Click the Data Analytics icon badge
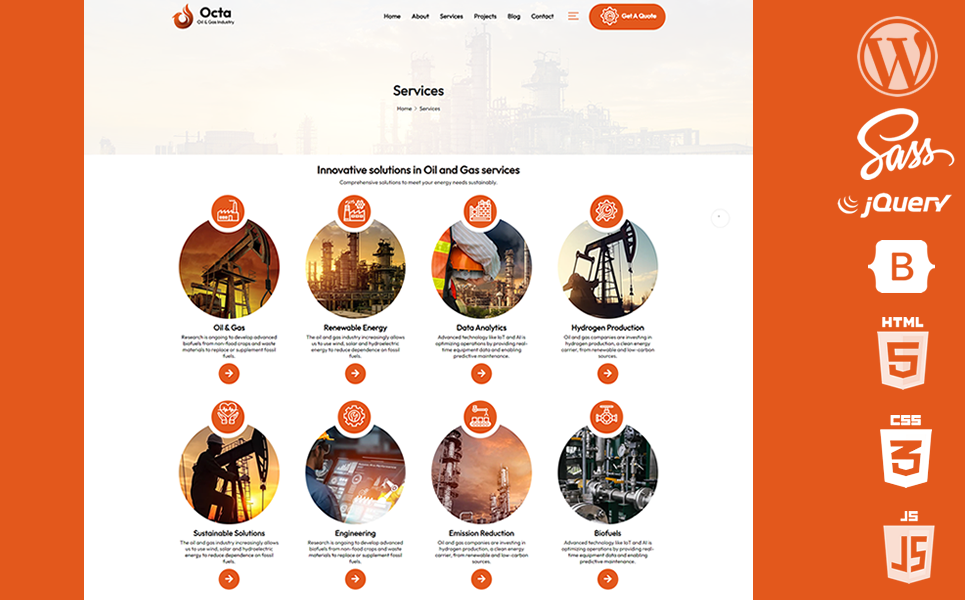Viewport: 965px width, 600px height. click(481, 211)
